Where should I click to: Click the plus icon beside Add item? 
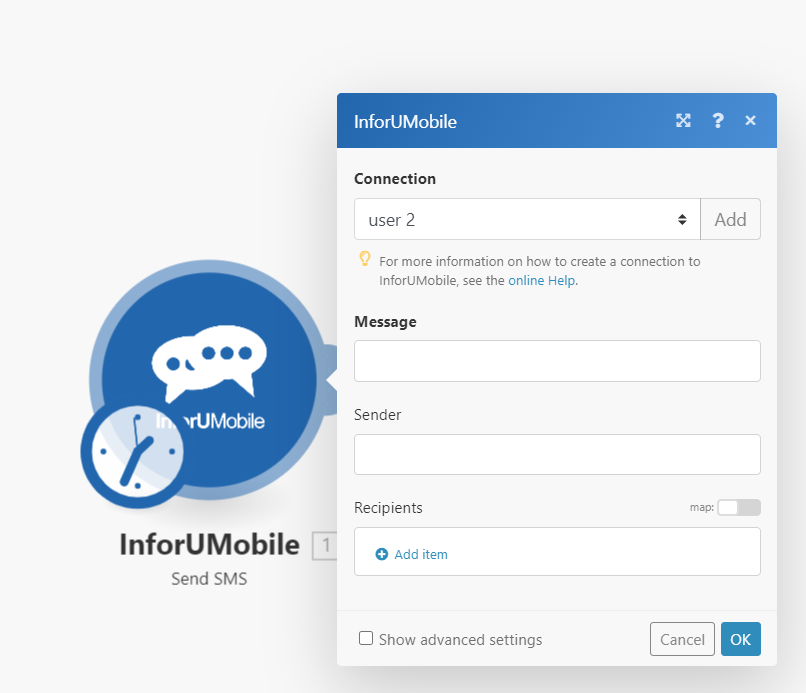(x=382, y=554)
